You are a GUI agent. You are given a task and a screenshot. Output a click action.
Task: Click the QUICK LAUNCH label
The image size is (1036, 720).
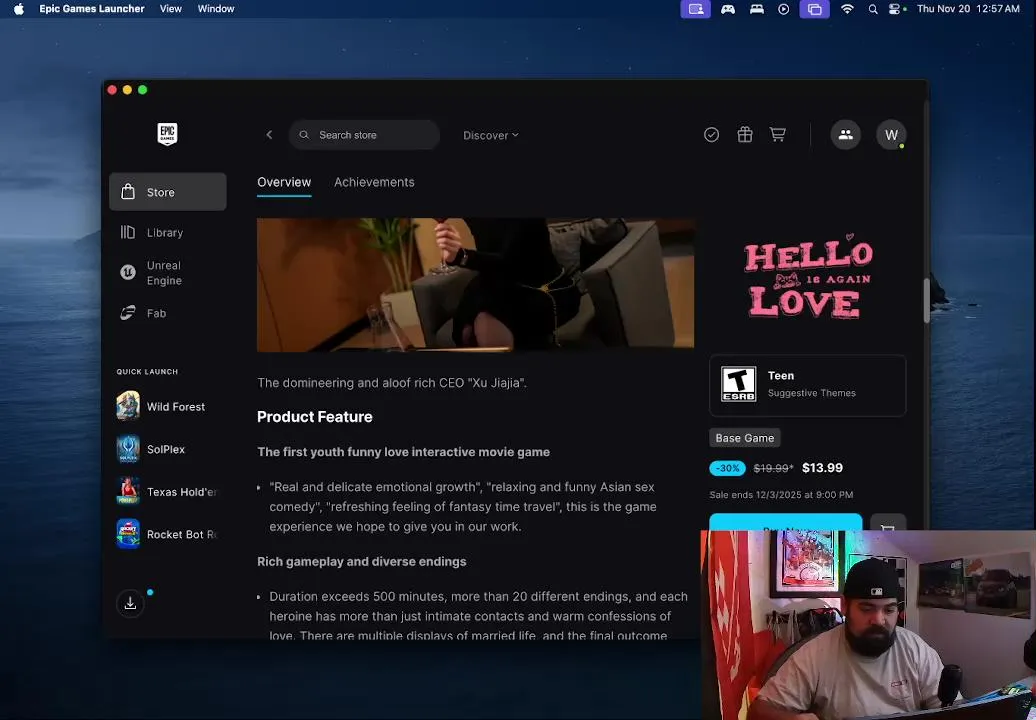[x=147, y=372]
